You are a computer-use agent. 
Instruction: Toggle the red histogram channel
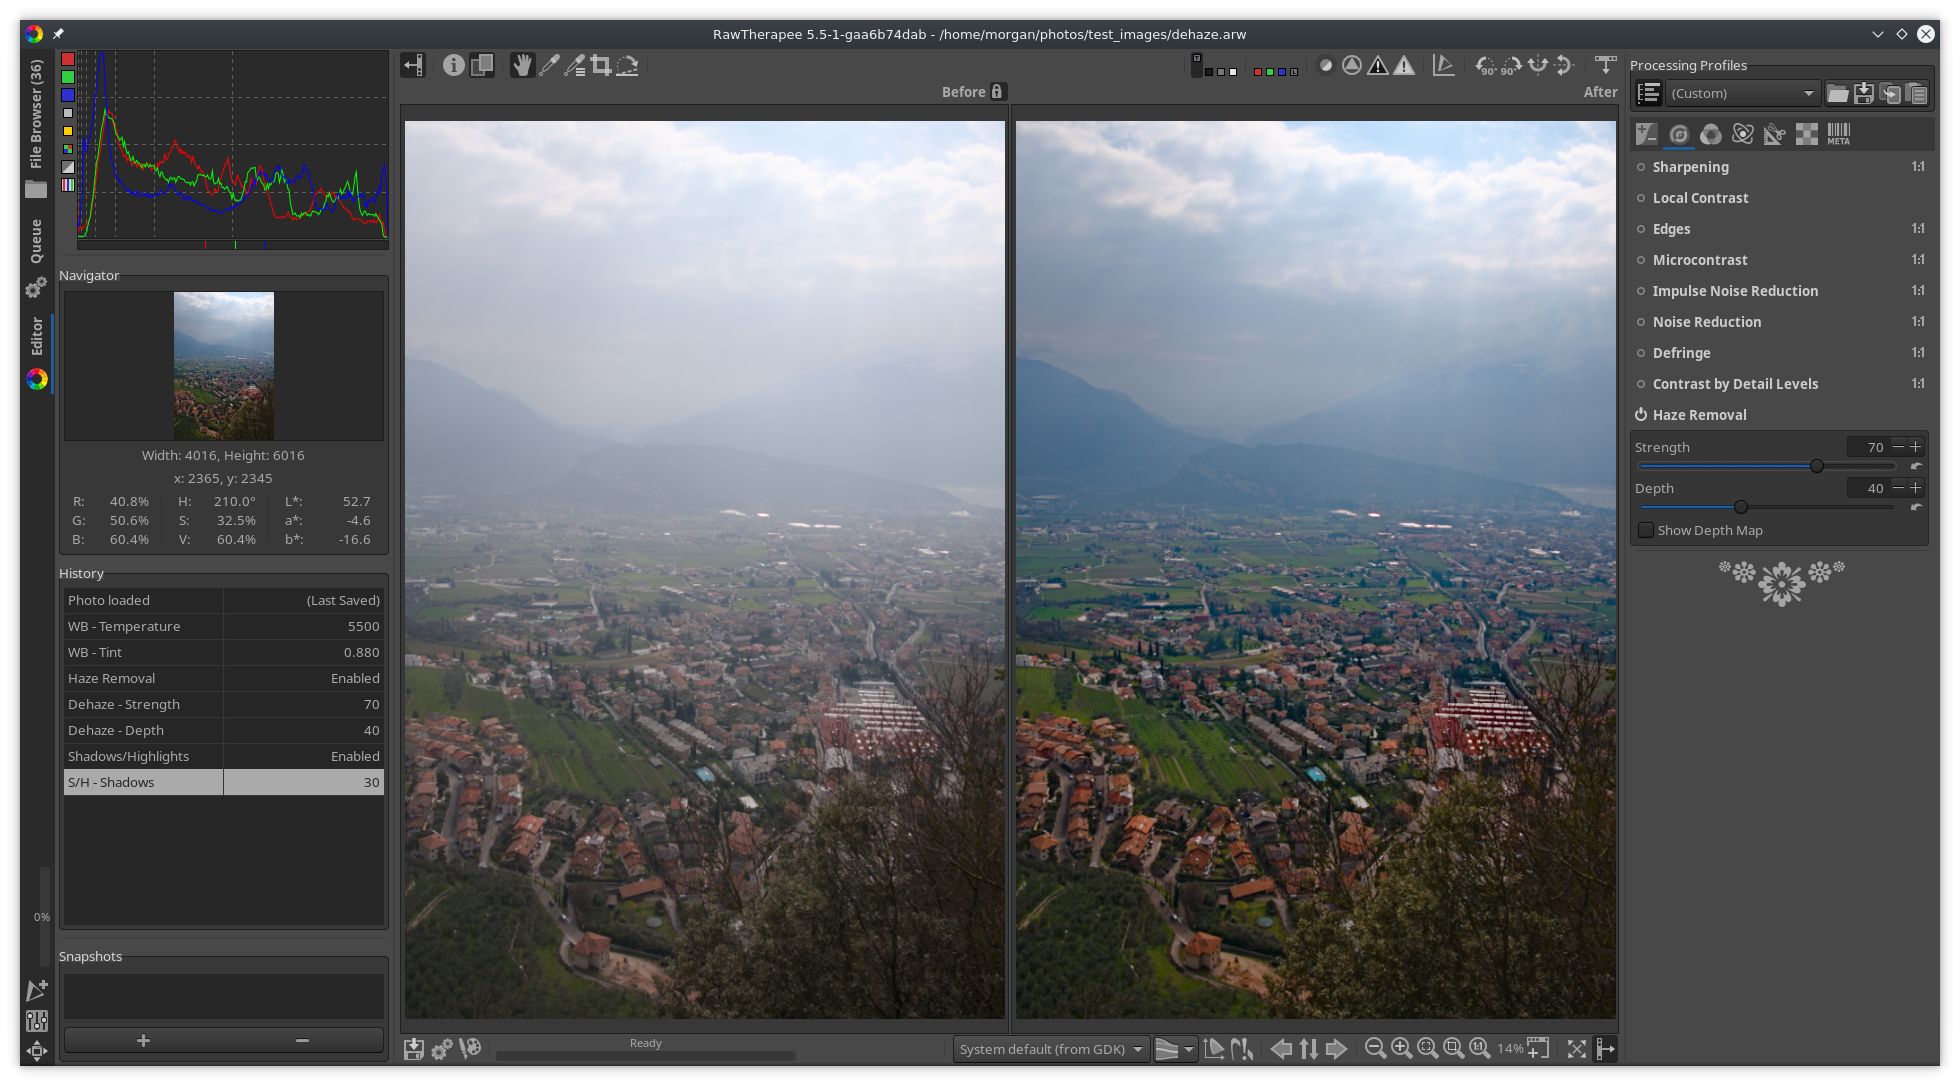(68, 59)
